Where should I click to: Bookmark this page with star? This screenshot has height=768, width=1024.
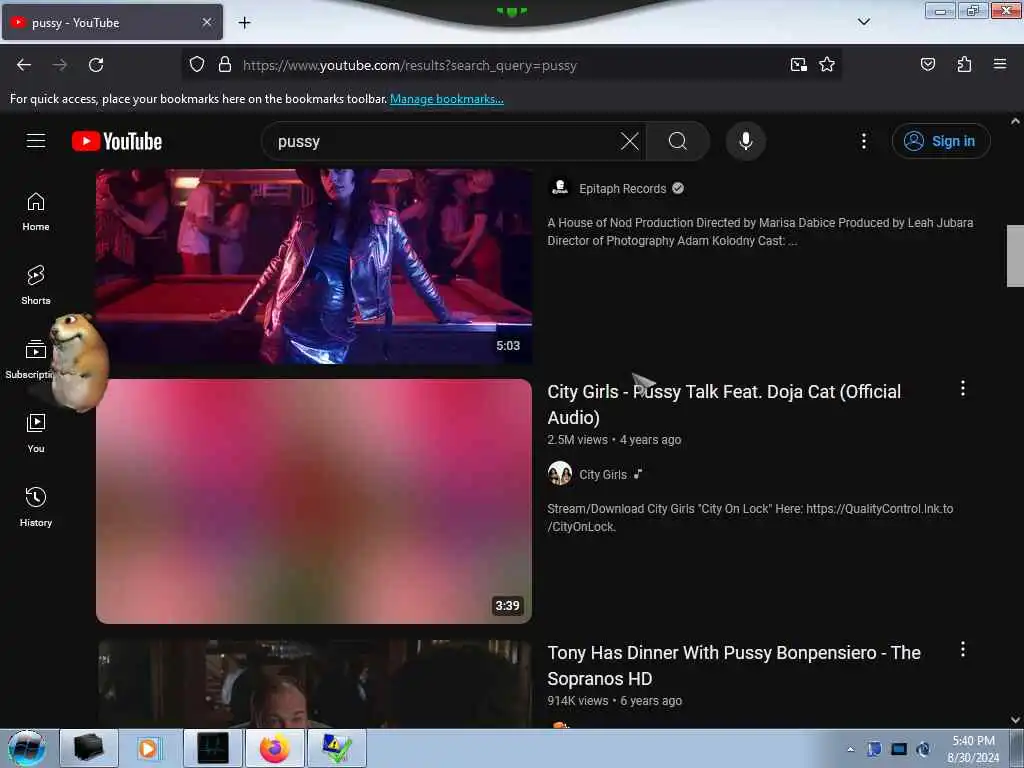[x=827, y=65]
